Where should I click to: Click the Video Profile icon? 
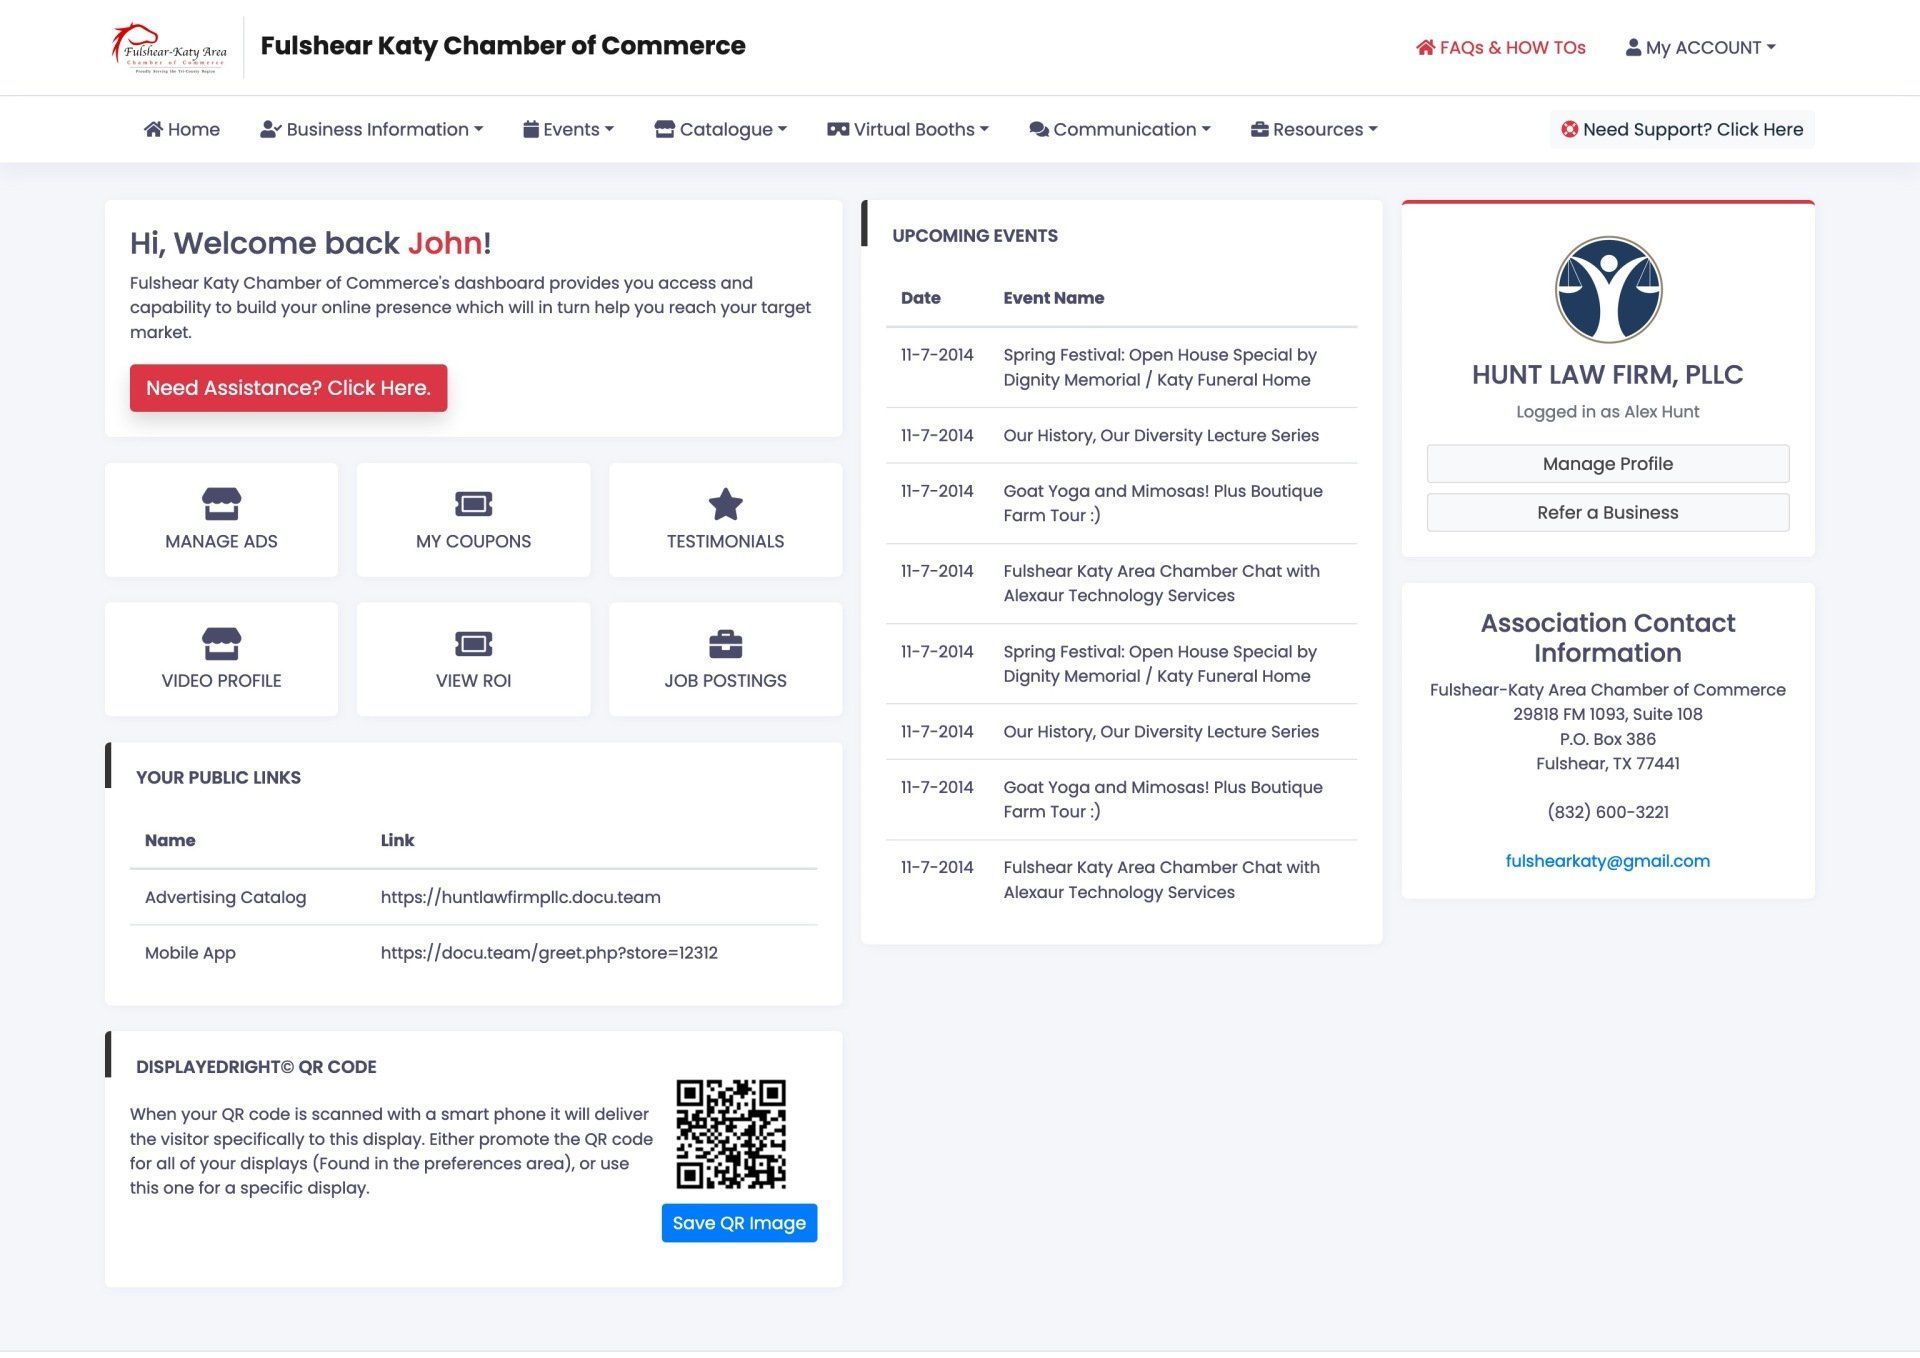click(x=220, y=643)
